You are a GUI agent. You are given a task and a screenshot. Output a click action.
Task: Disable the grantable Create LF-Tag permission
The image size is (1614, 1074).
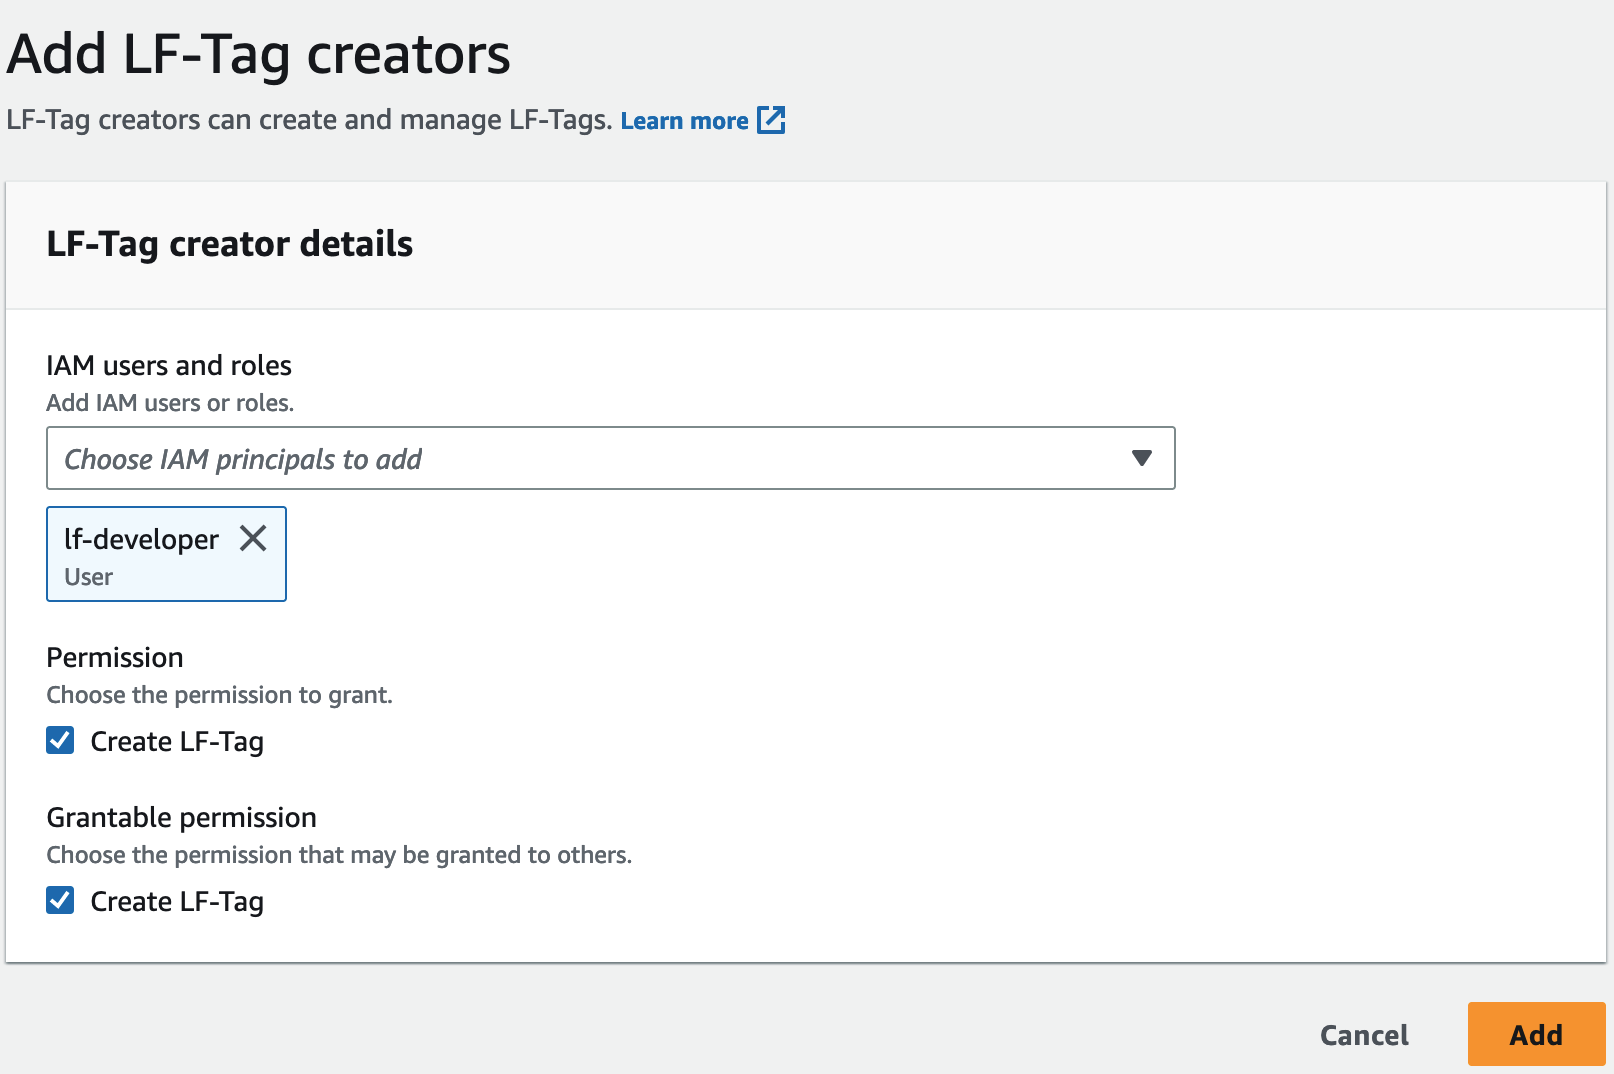coord(60,900)
